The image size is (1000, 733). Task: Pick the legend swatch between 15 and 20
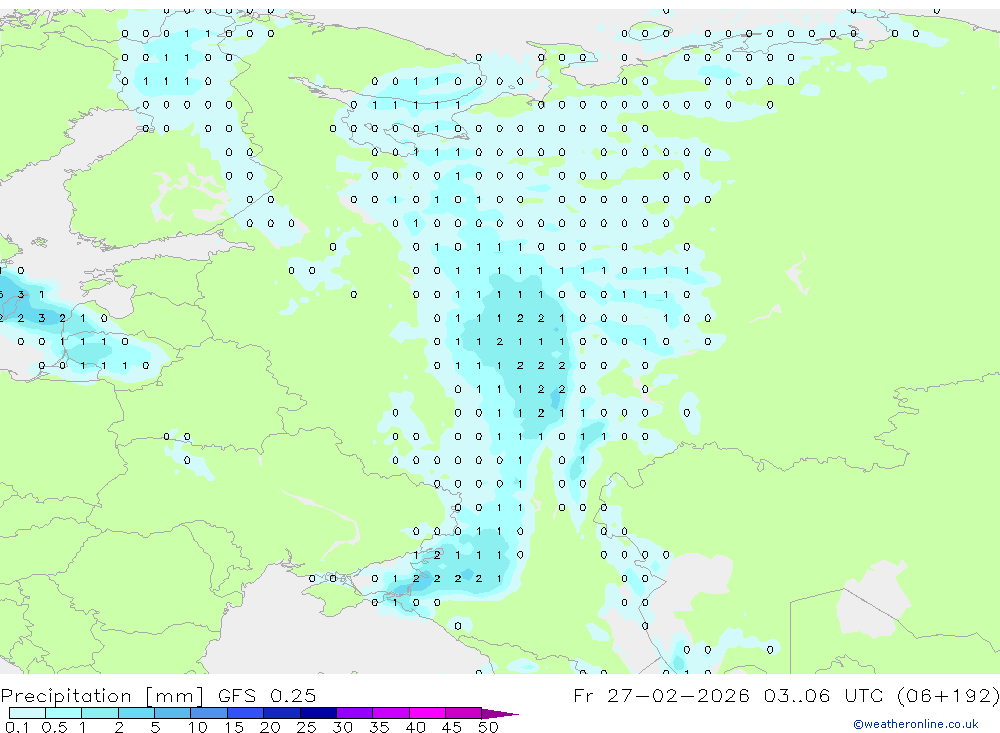pyautogui.click(x=246, y=713)
